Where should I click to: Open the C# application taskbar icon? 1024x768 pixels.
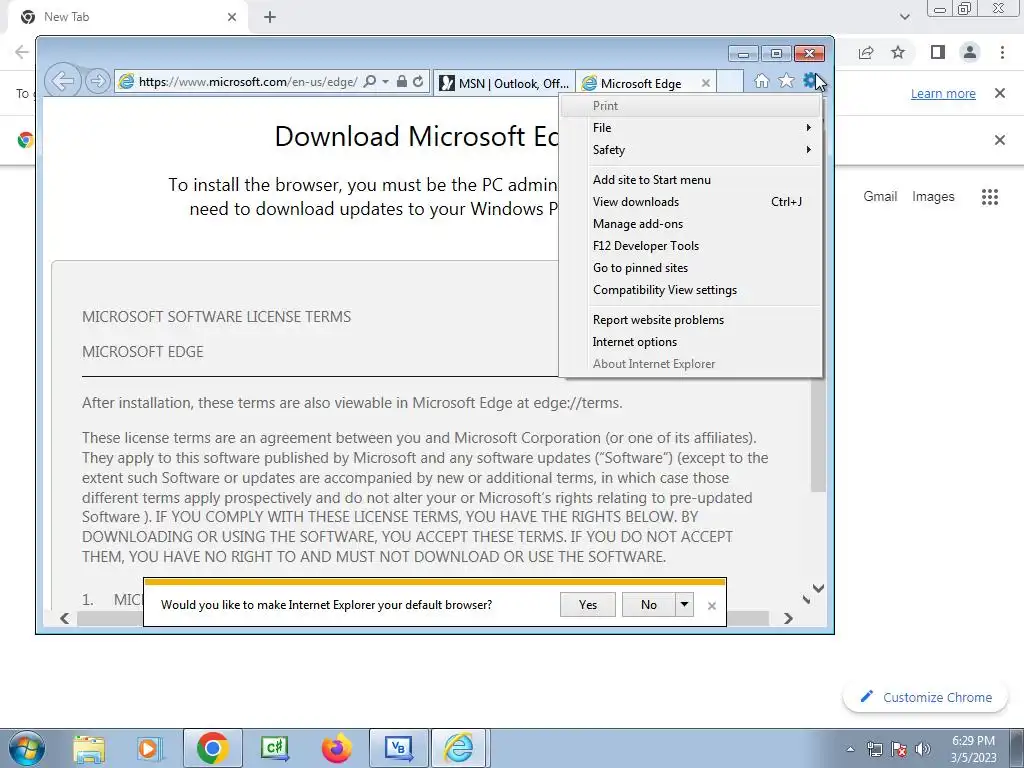click(x=274, y=748)
